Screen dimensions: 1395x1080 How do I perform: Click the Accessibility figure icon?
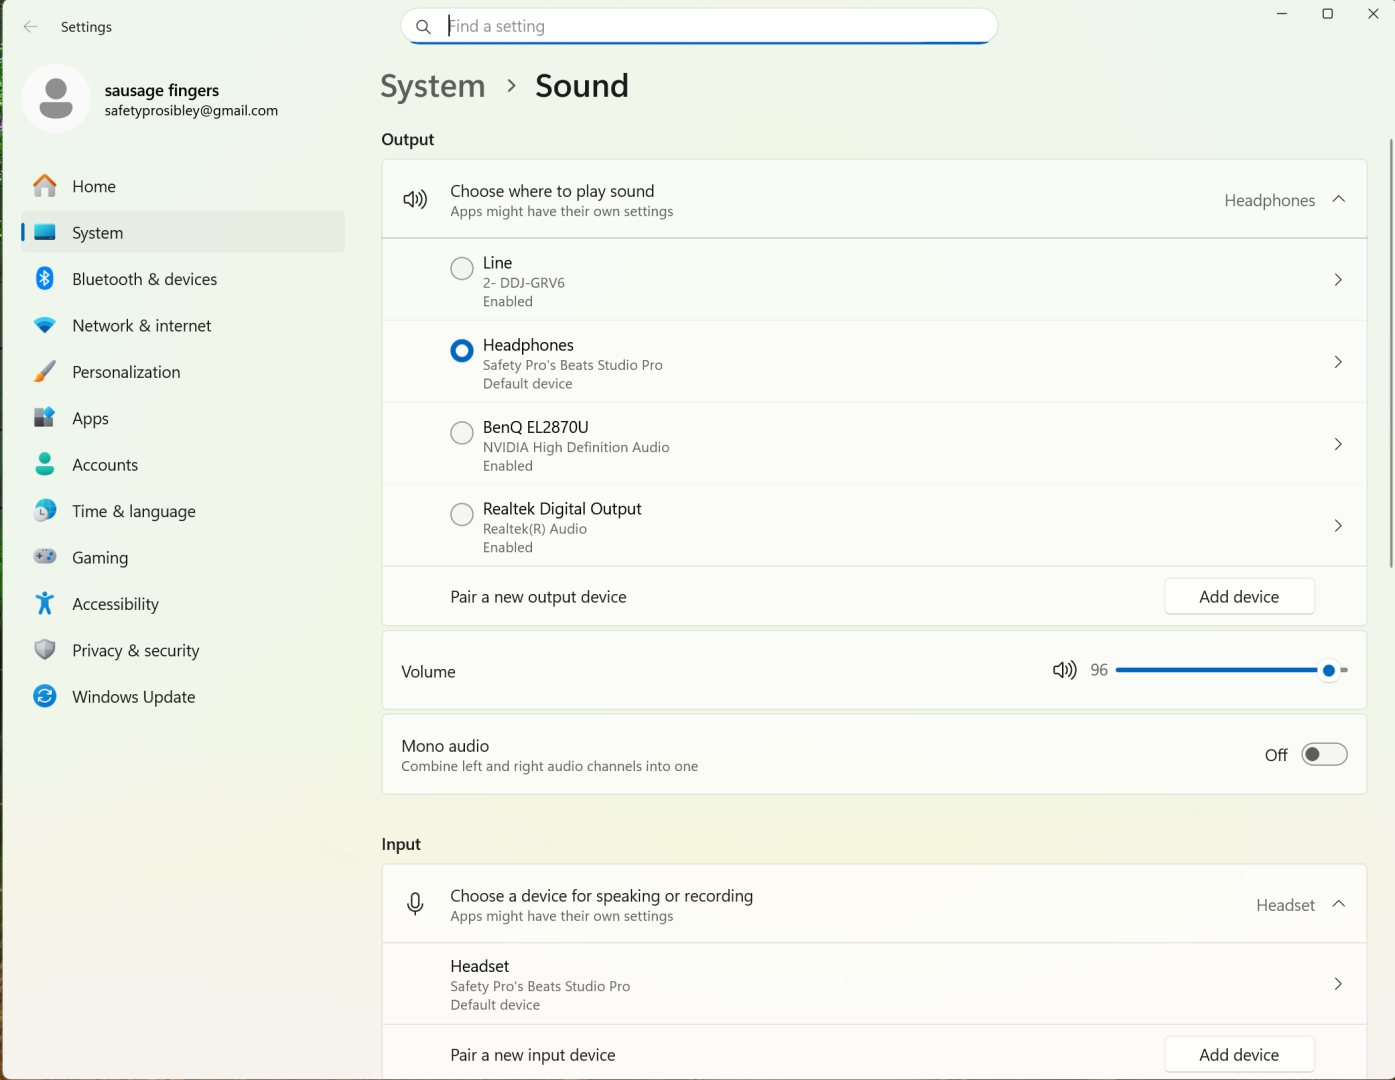point(45,604)
